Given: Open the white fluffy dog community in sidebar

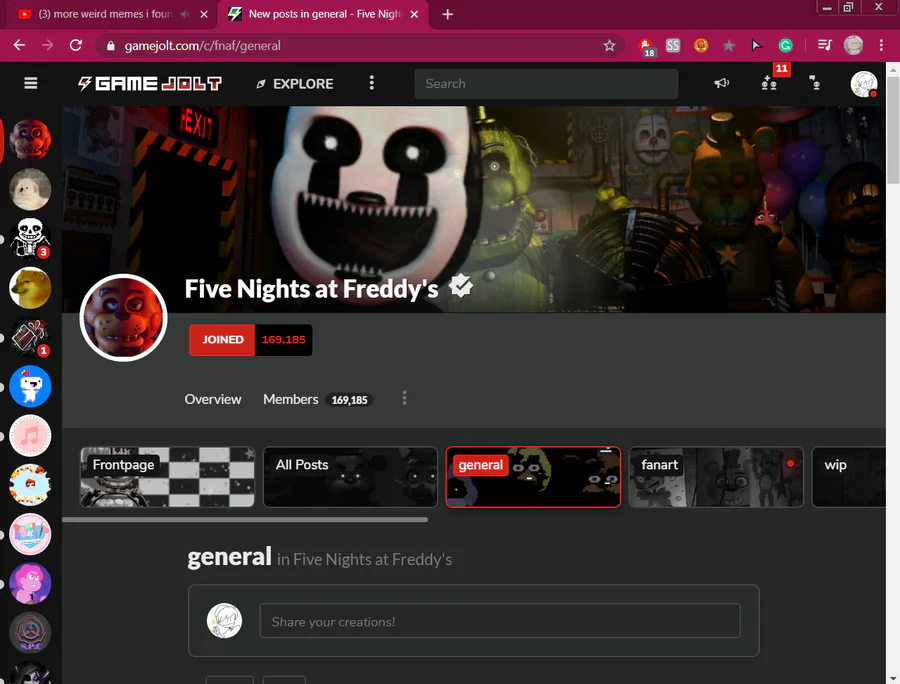Looking at the screenshot, I should 30,189.
